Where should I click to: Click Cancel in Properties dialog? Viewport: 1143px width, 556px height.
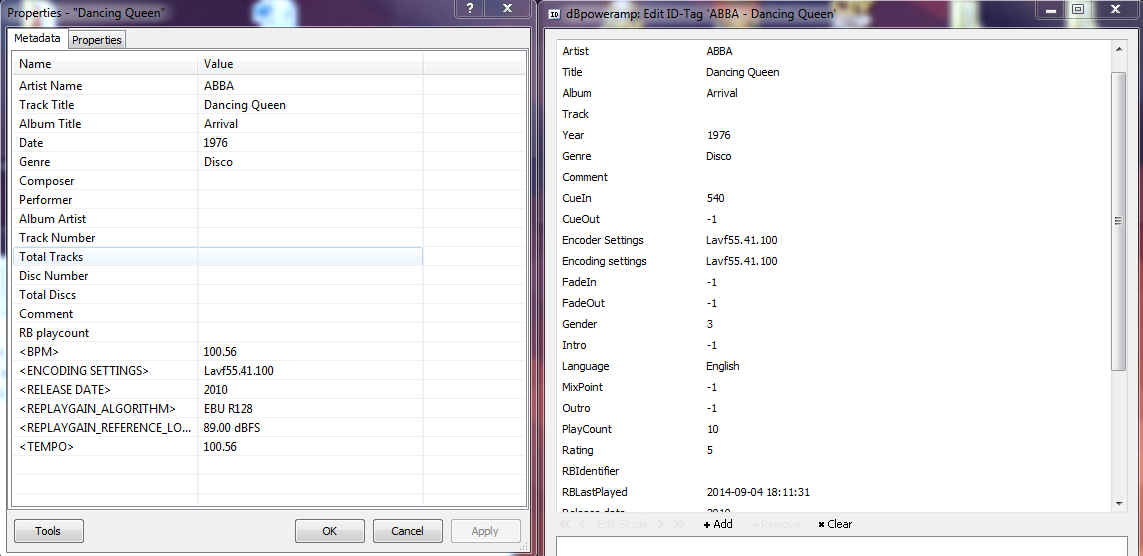407,530
